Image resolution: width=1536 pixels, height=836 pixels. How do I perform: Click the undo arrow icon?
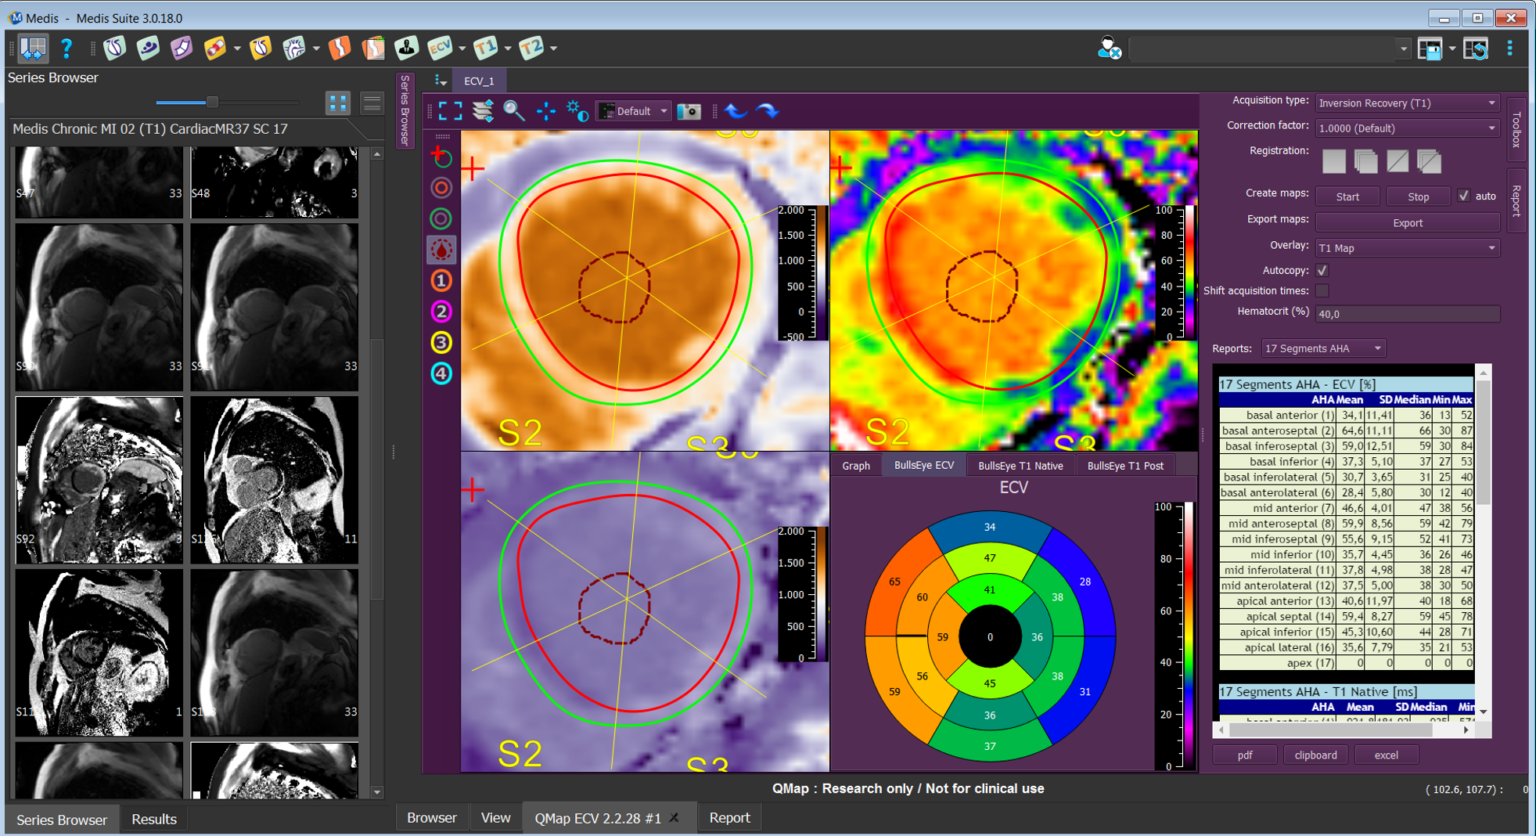coord(736,111)
